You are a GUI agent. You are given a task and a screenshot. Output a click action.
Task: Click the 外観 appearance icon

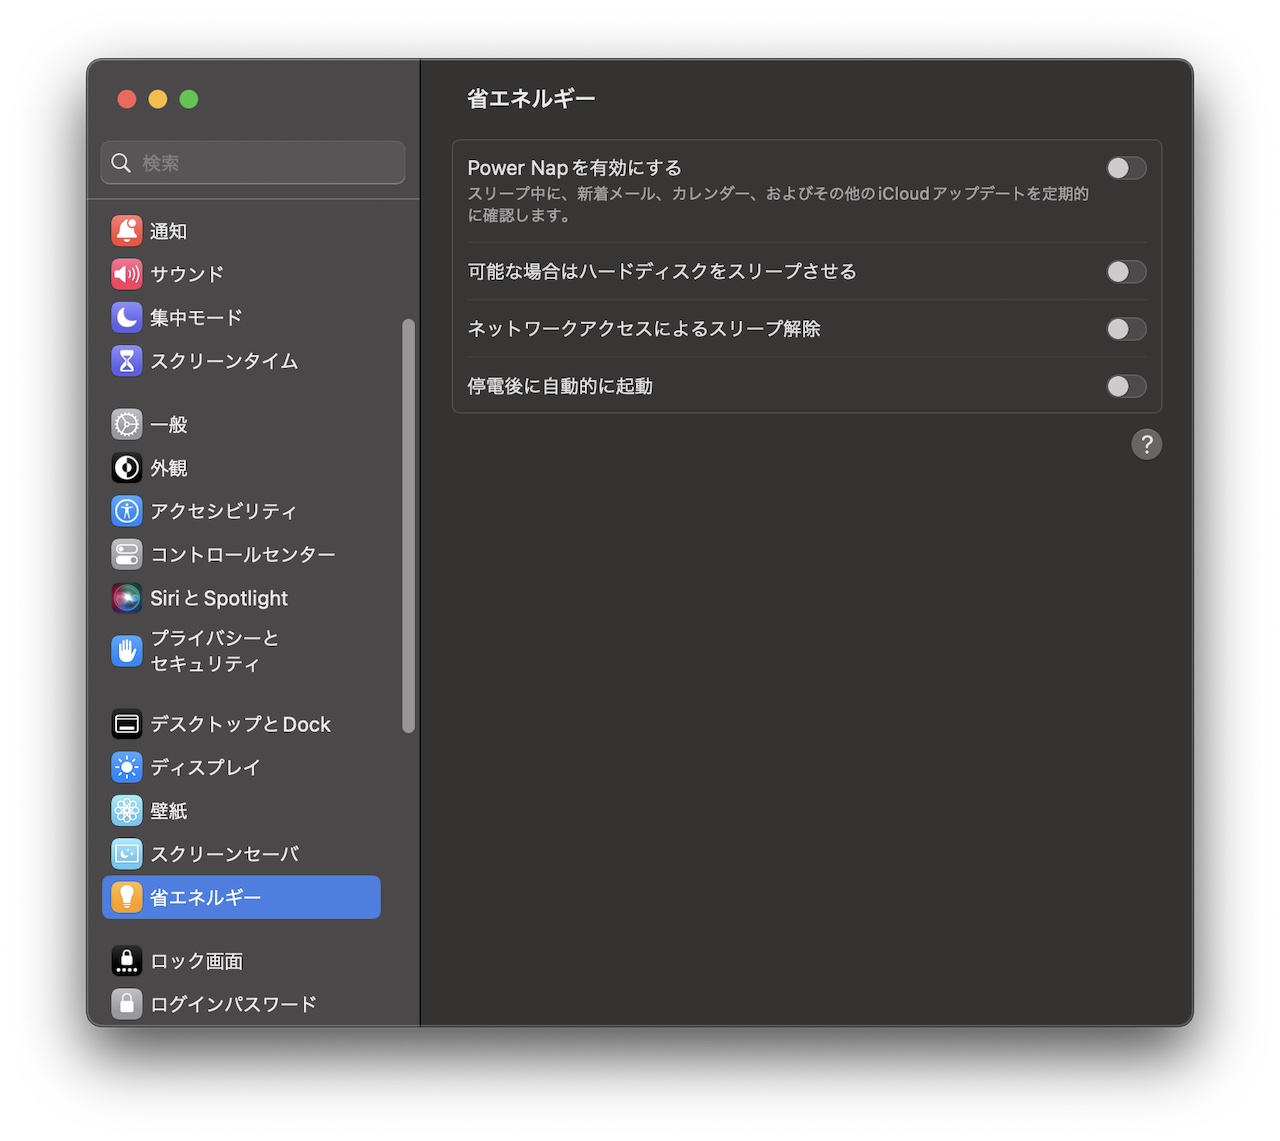(127, 468)
